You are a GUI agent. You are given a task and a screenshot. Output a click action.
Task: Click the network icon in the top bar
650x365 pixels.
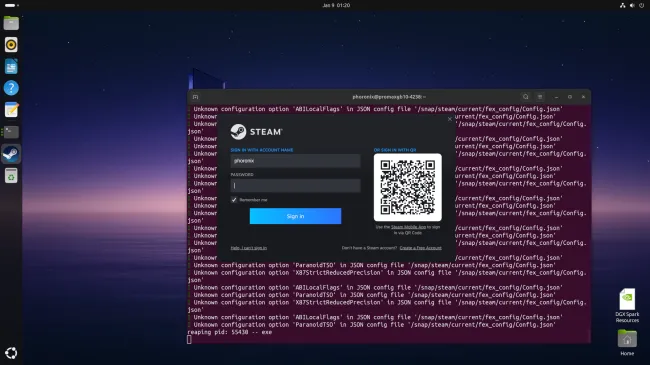pyautogui.click(x=622, y=5)
